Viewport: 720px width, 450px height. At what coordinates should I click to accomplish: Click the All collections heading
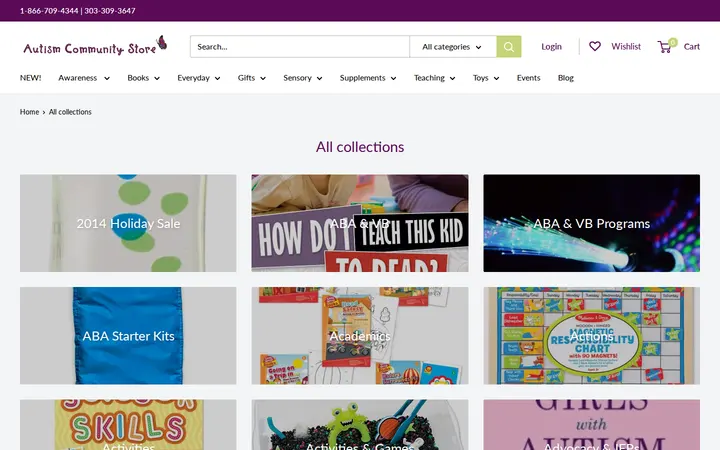(x=360, y=147)
